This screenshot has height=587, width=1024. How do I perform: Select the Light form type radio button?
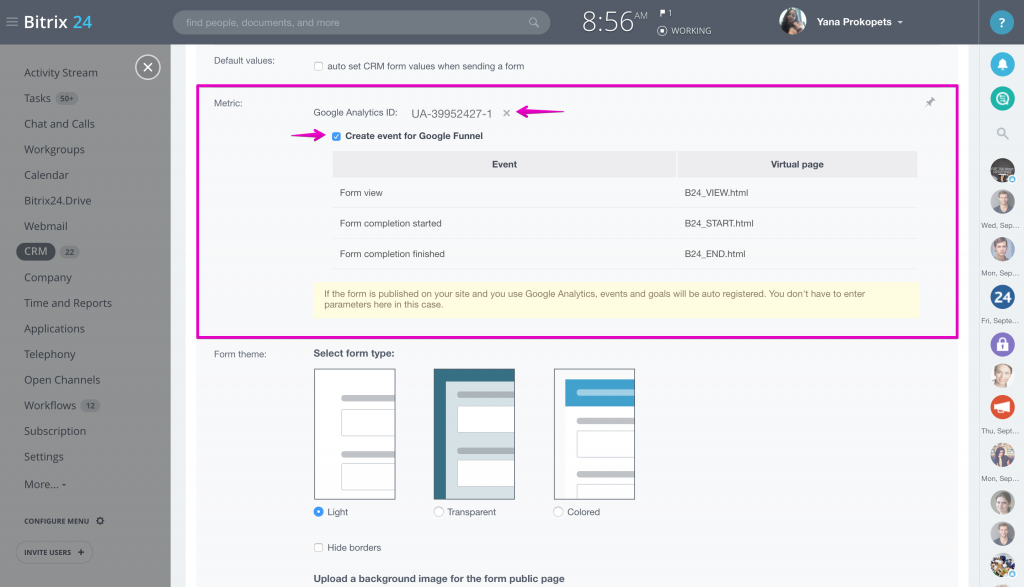[x=318, y=512]
